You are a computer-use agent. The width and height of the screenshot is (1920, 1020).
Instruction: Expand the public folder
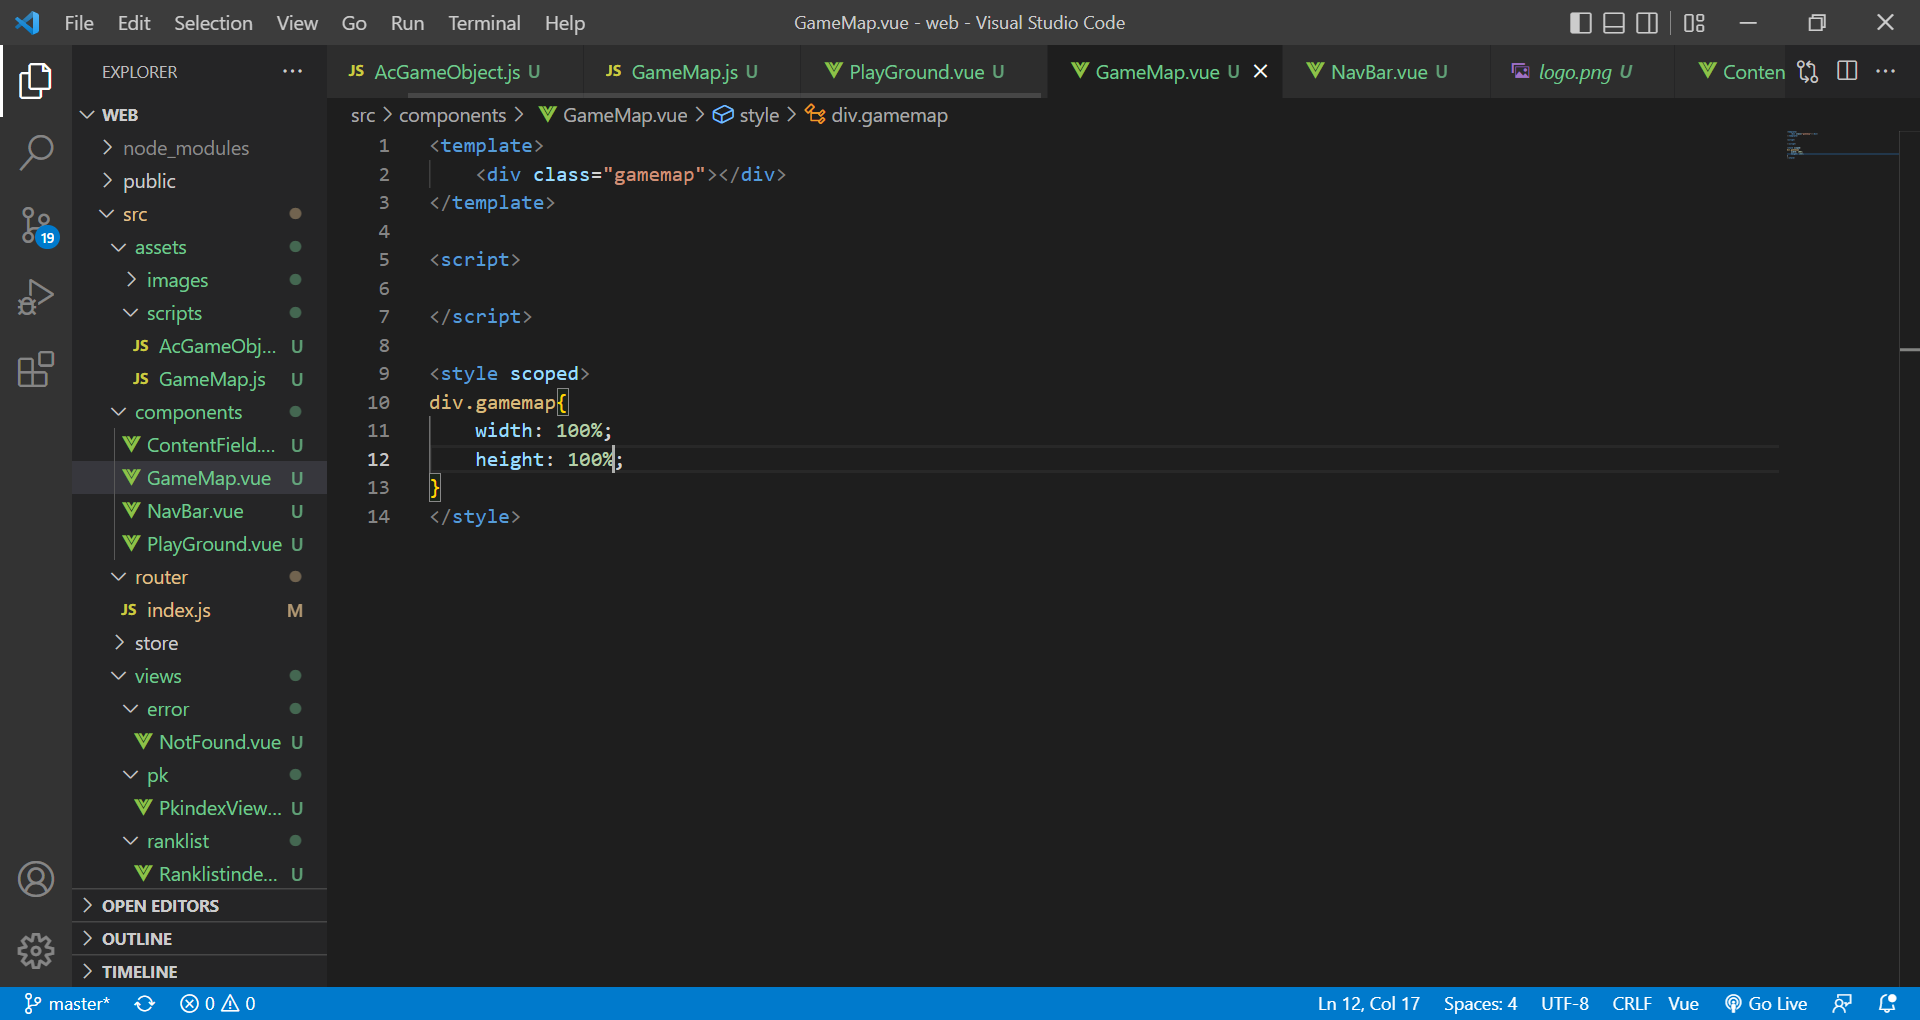click(199, 181)
